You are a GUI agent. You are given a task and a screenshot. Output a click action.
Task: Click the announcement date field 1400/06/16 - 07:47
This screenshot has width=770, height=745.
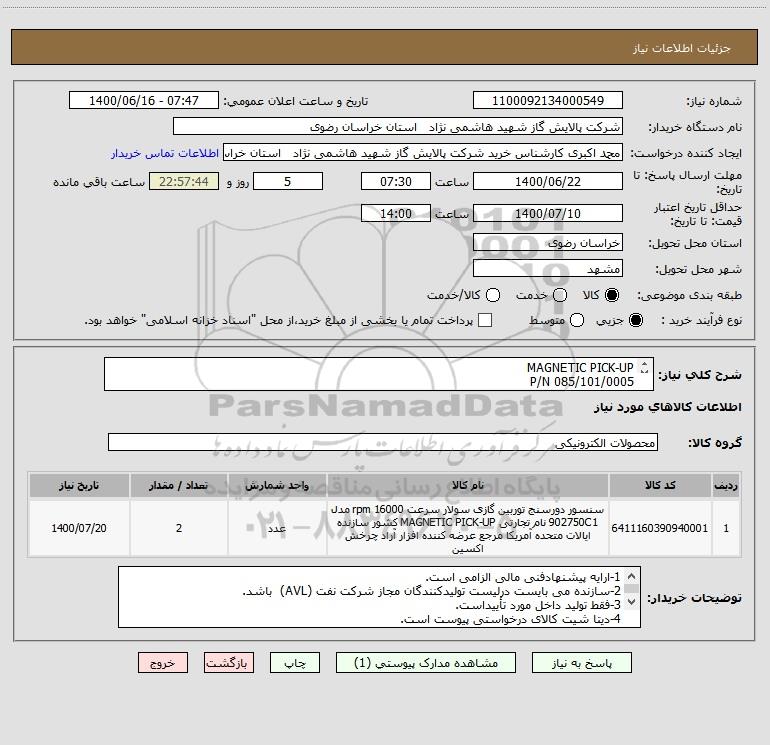(143, 100)
